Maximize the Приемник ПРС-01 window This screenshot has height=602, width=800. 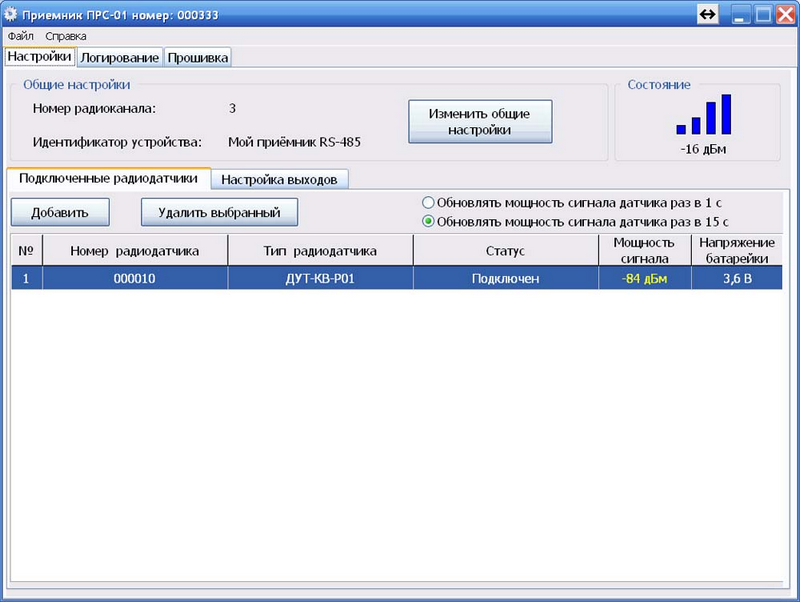tap(763, 14)
